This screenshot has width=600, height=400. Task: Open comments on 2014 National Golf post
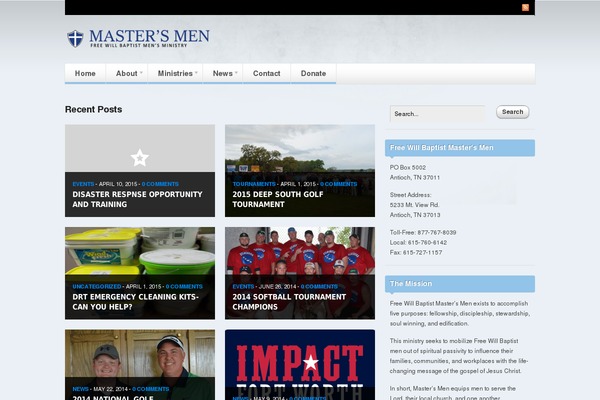pyautogui.click(x=150, y=389)
